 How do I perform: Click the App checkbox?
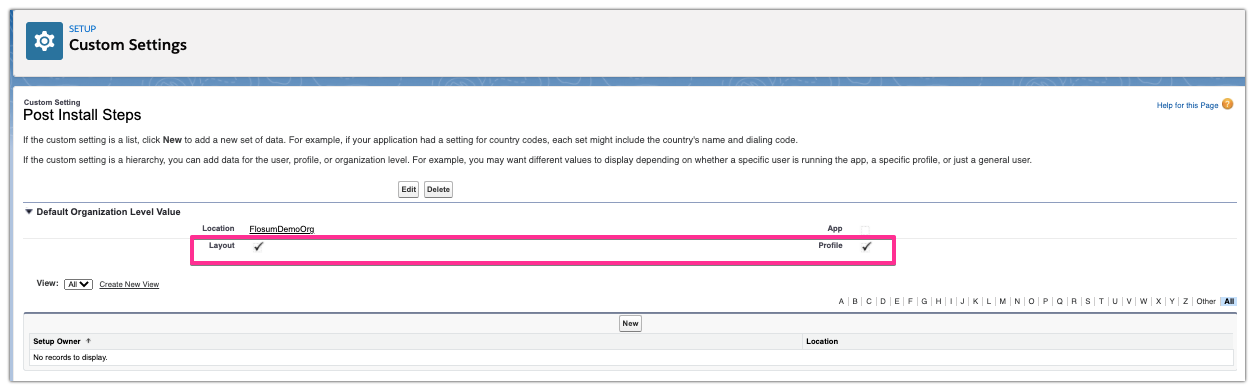tap(865, 229)
